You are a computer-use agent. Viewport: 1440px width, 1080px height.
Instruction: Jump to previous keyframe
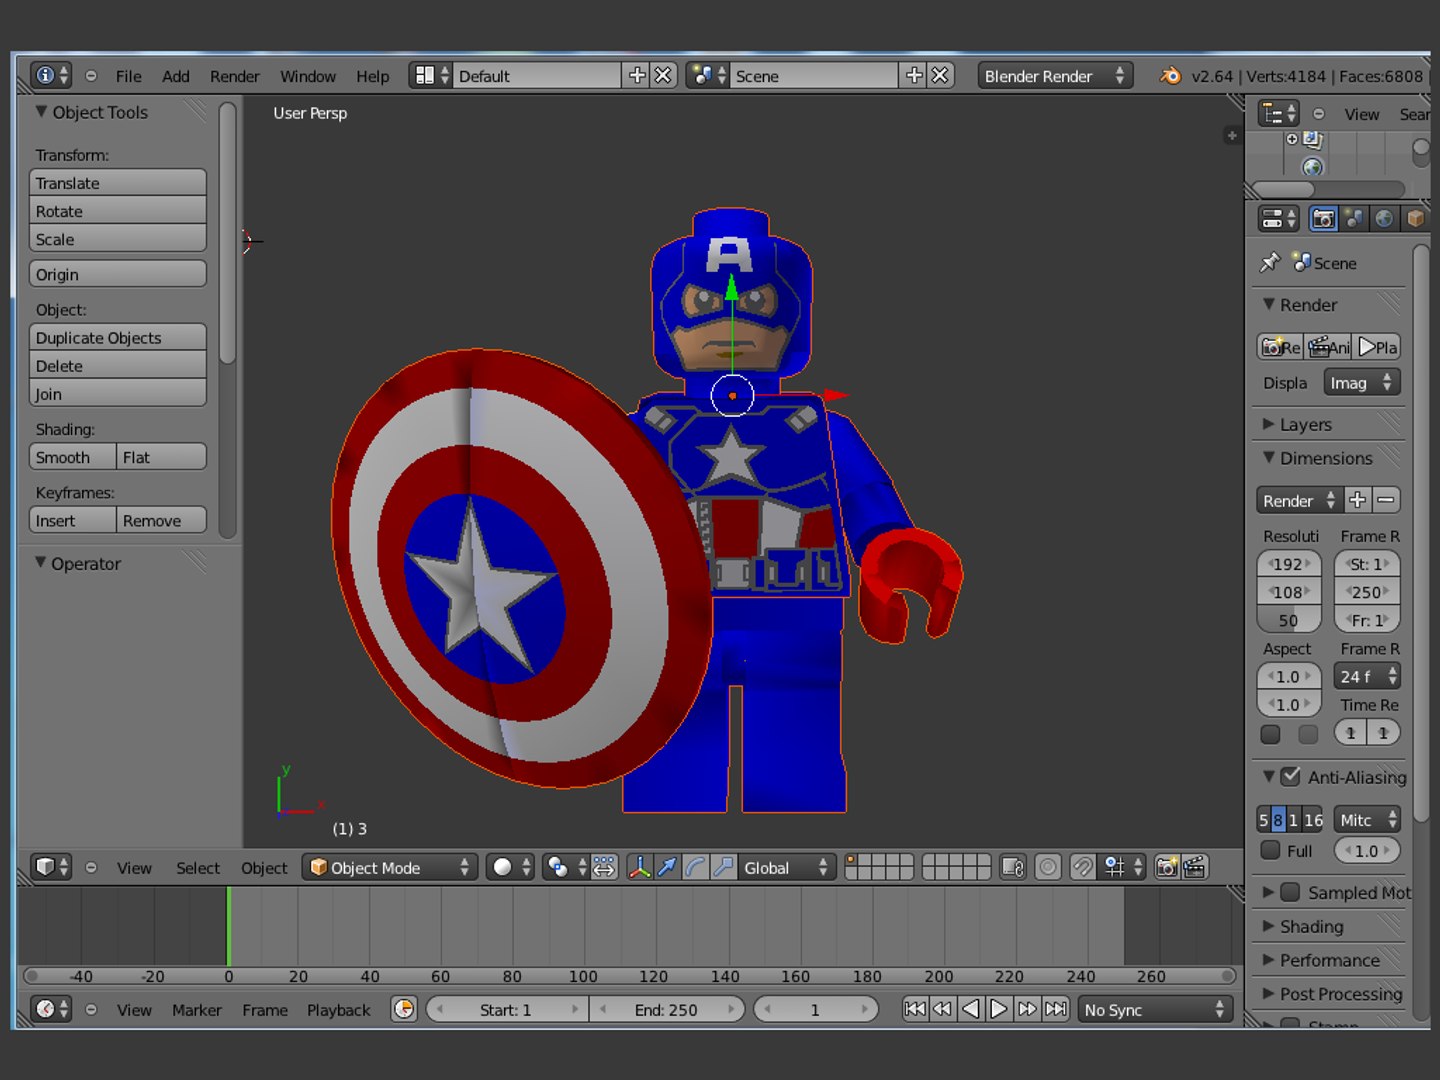[942, 1009]
